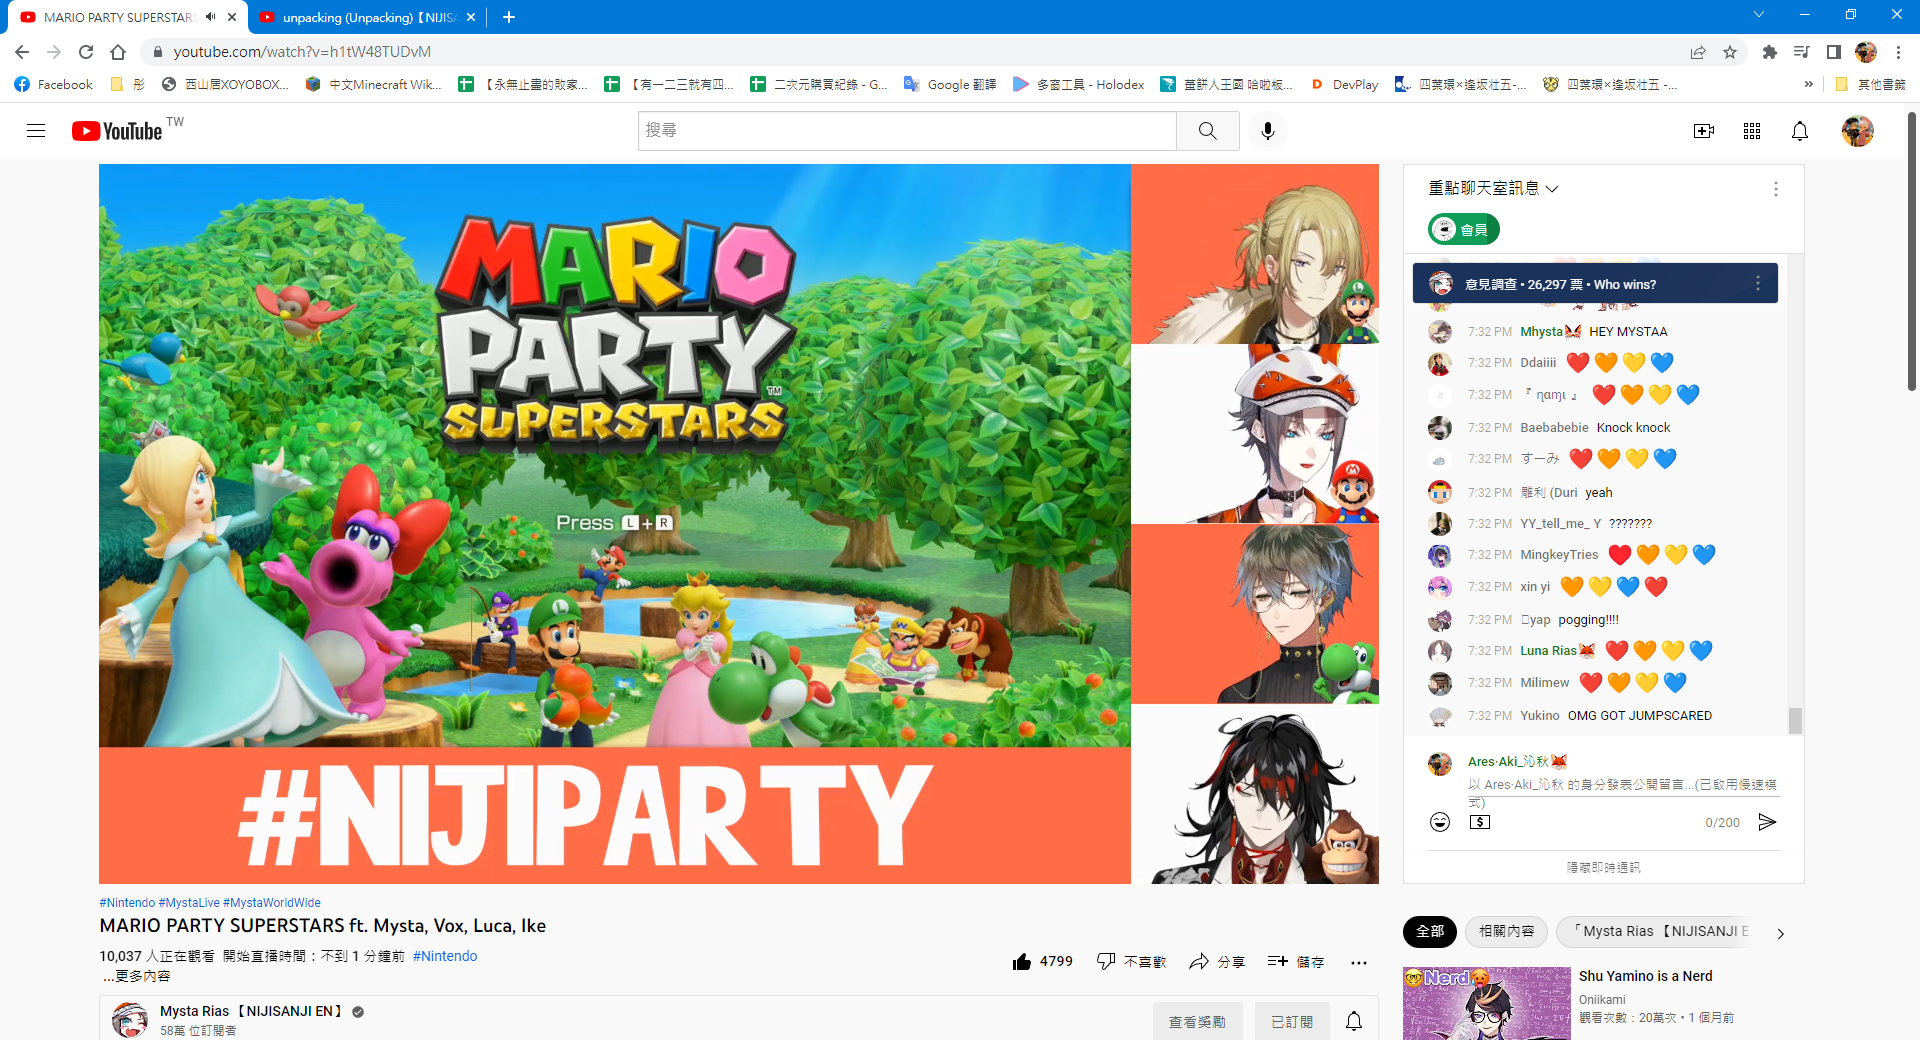Screen dimensions: 1920x1040
Task: Open the create video icon
Action: pos(1704,131)
